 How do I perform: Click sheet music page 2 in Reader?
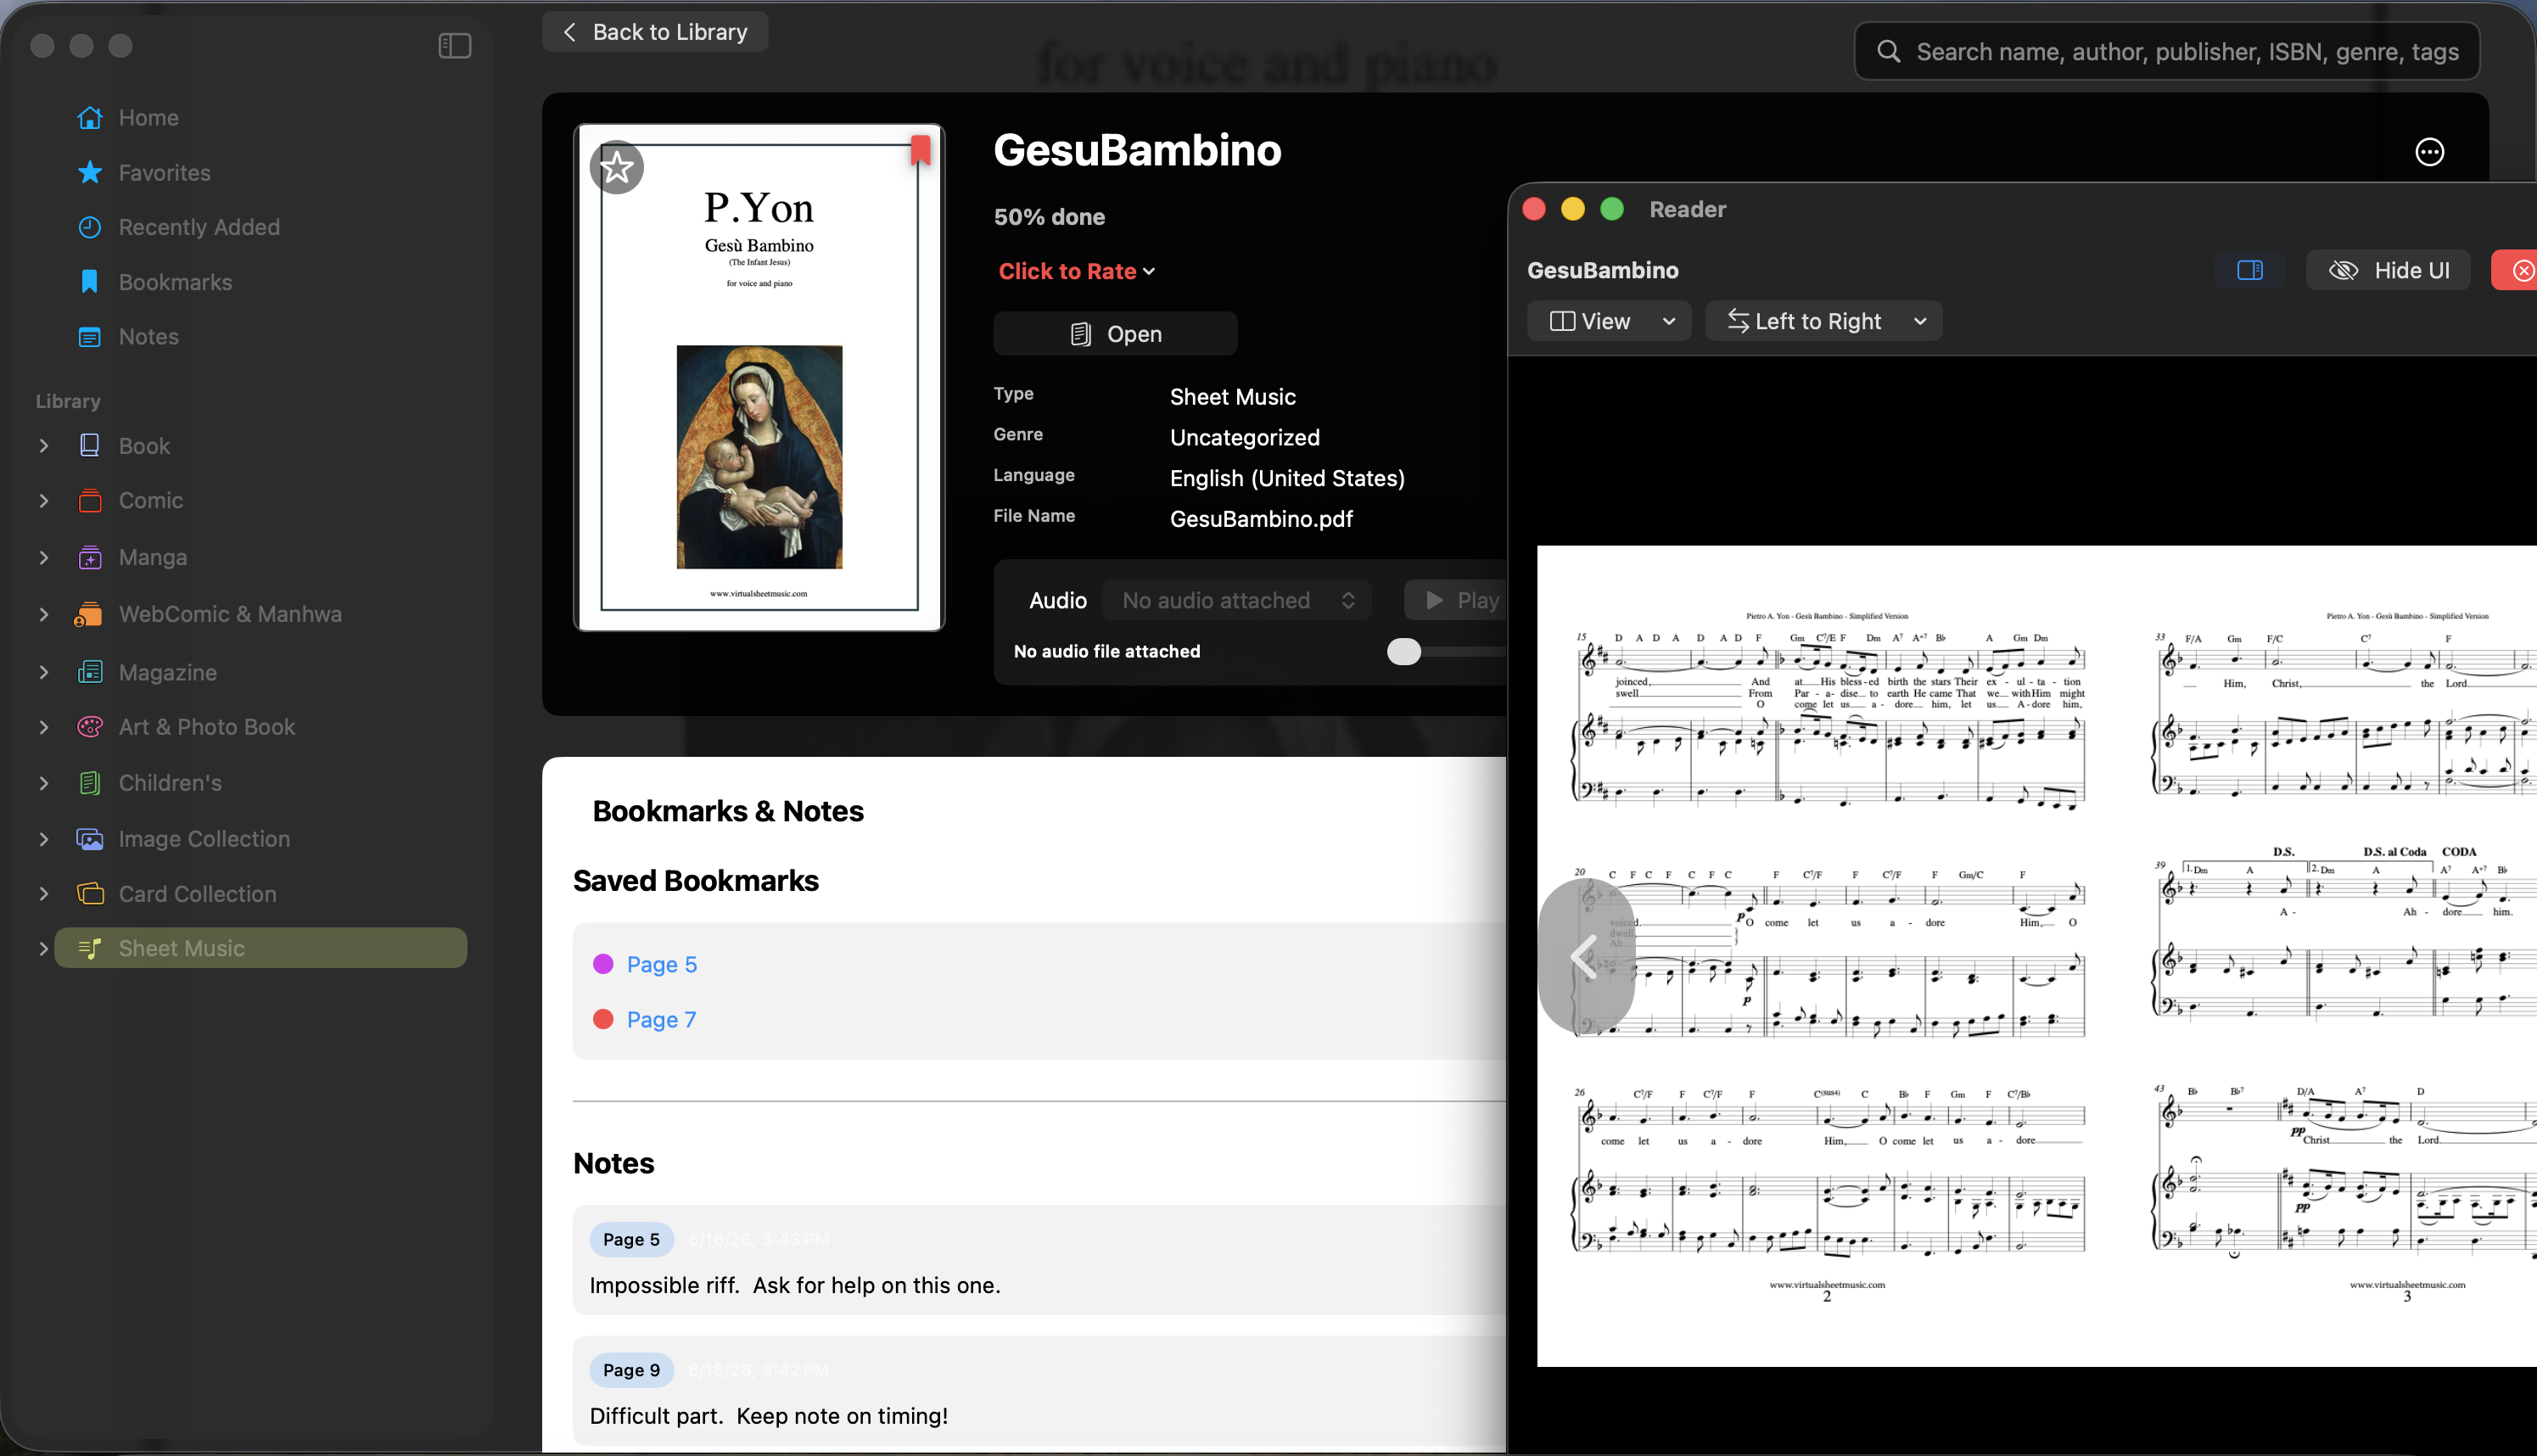1828,955
